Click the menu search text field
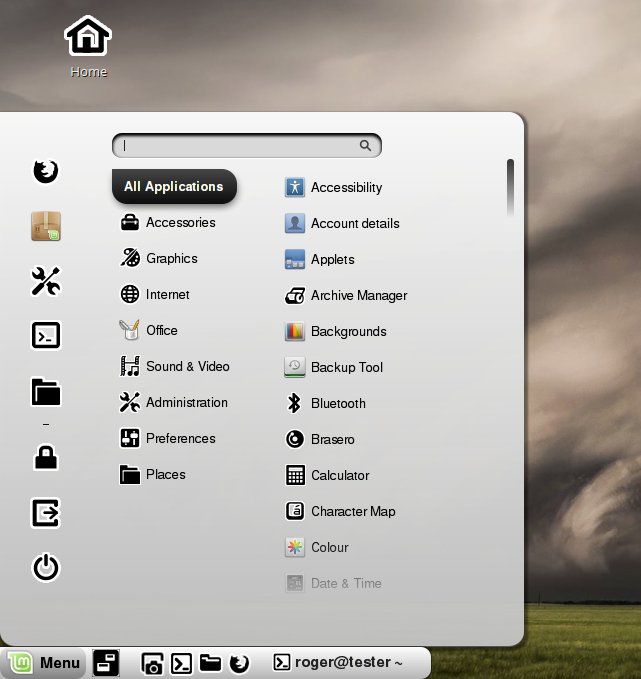This screenshot has height=679, width=641. click(246, 146)
